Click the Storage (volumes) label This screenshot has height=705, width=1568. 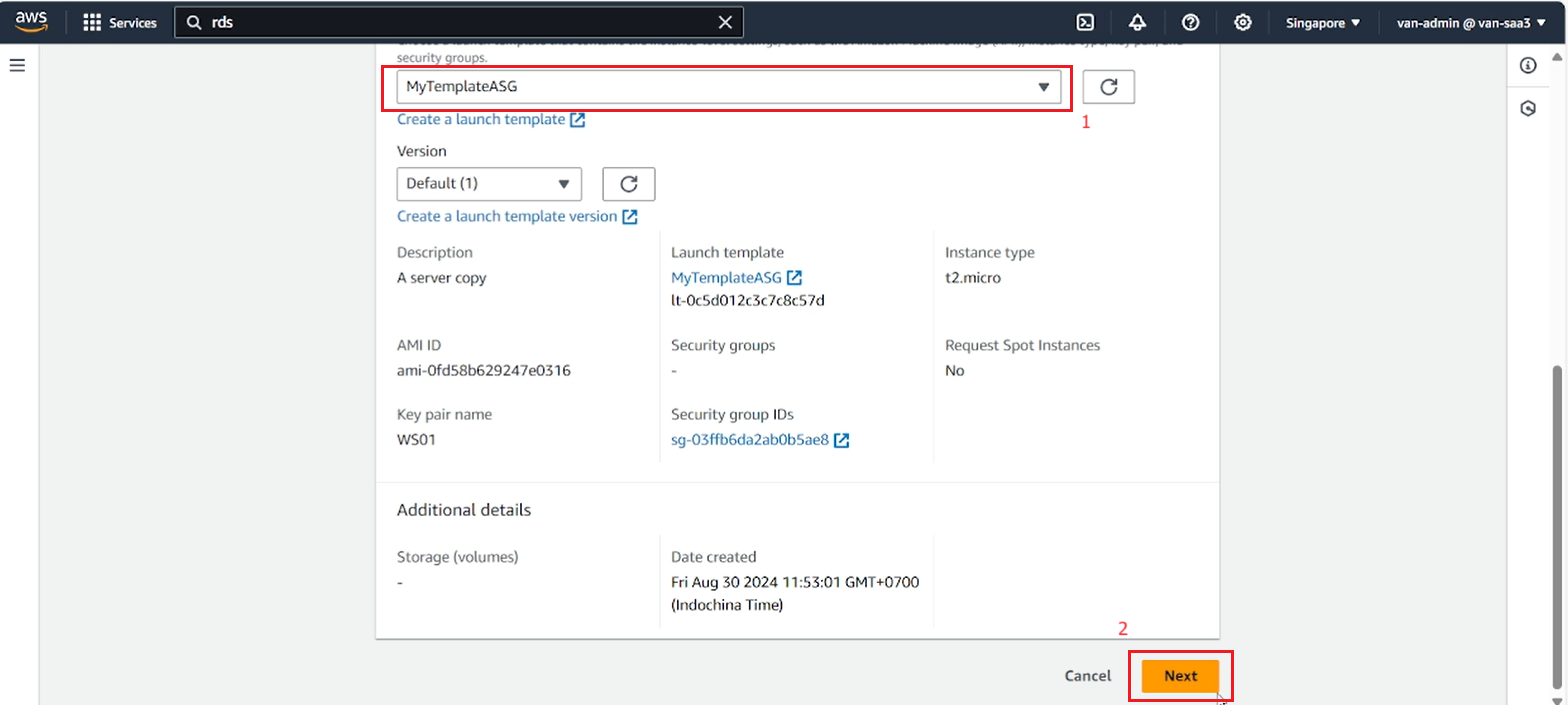point(458,556)
